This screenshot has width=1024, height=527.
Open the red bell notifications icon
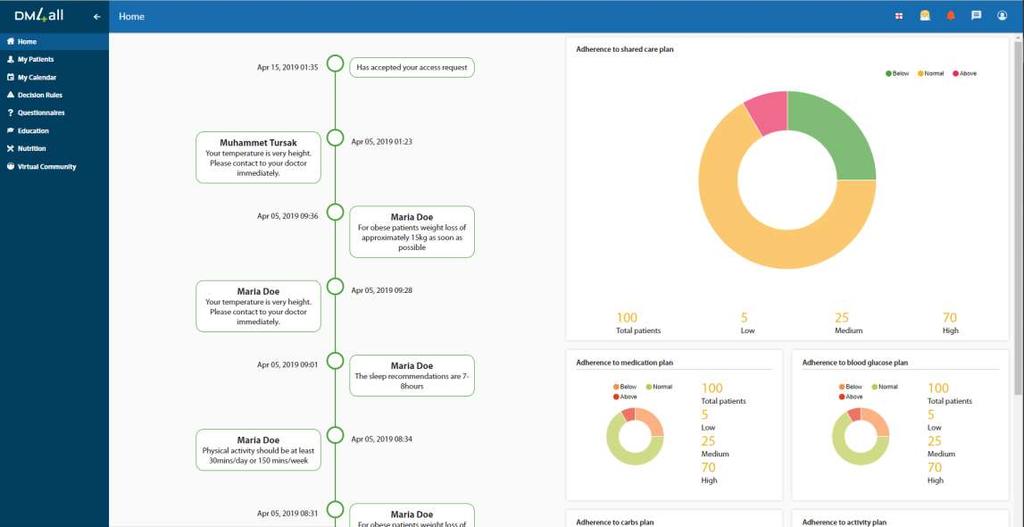coord(951,16)
